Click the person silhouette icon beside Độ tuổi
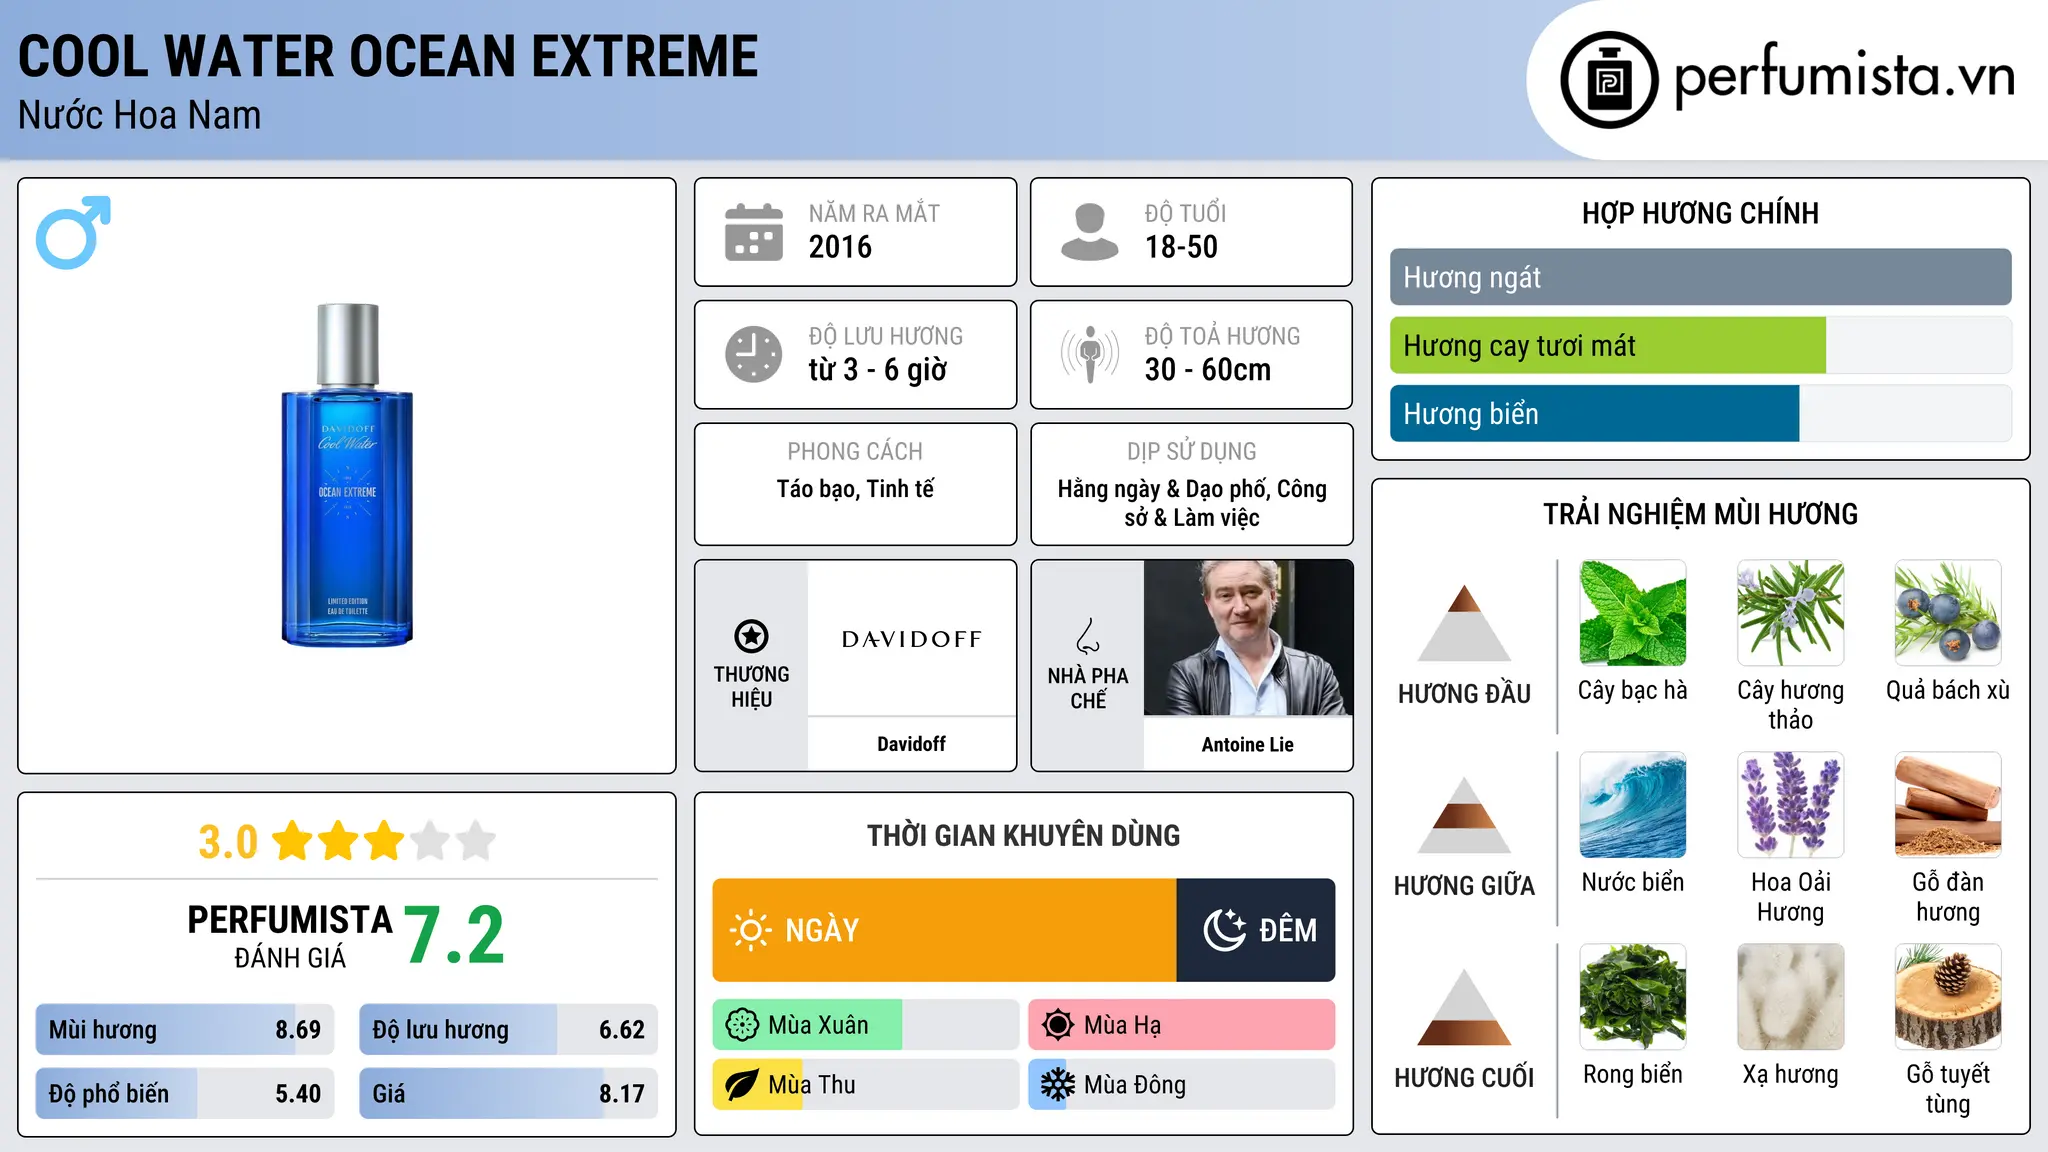 [1089, 232]
